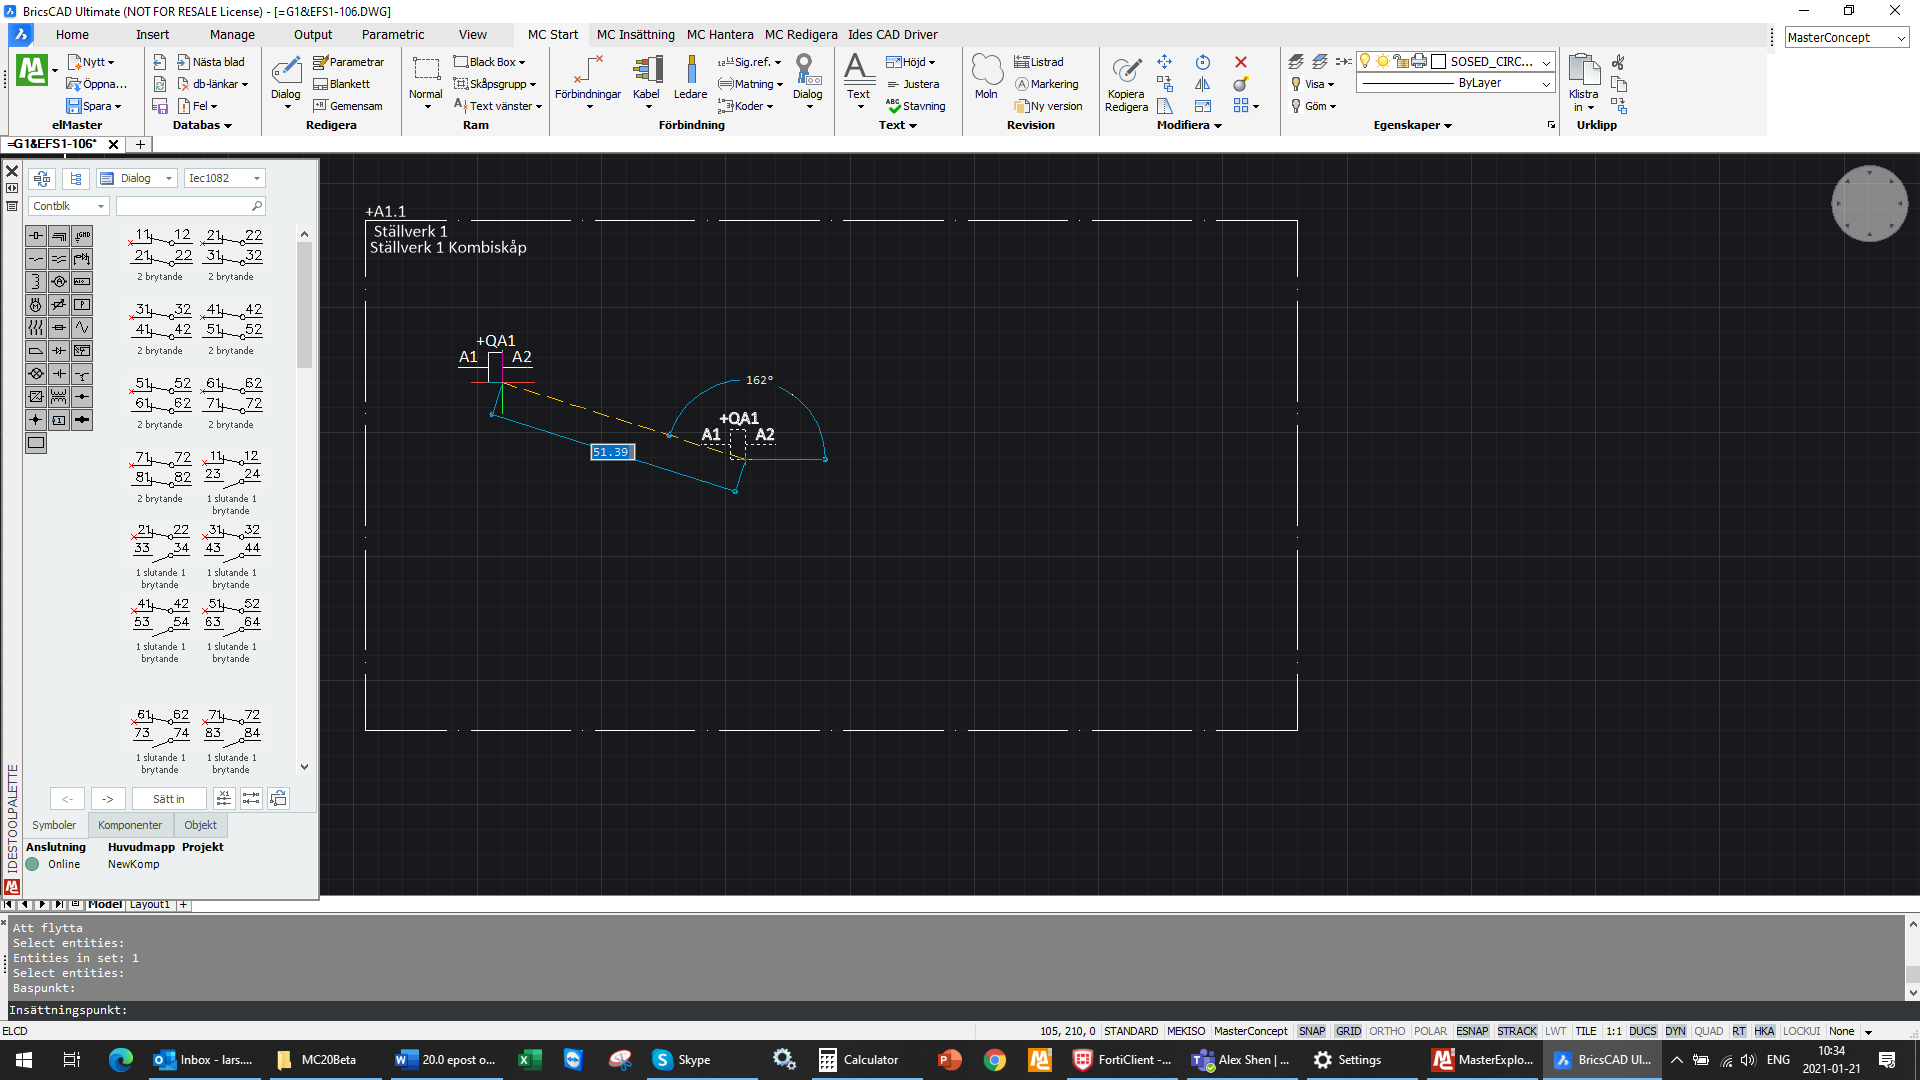Click the Nästa blad button
Screen dimensions: 1920x1080
click(x=211, y=62)
